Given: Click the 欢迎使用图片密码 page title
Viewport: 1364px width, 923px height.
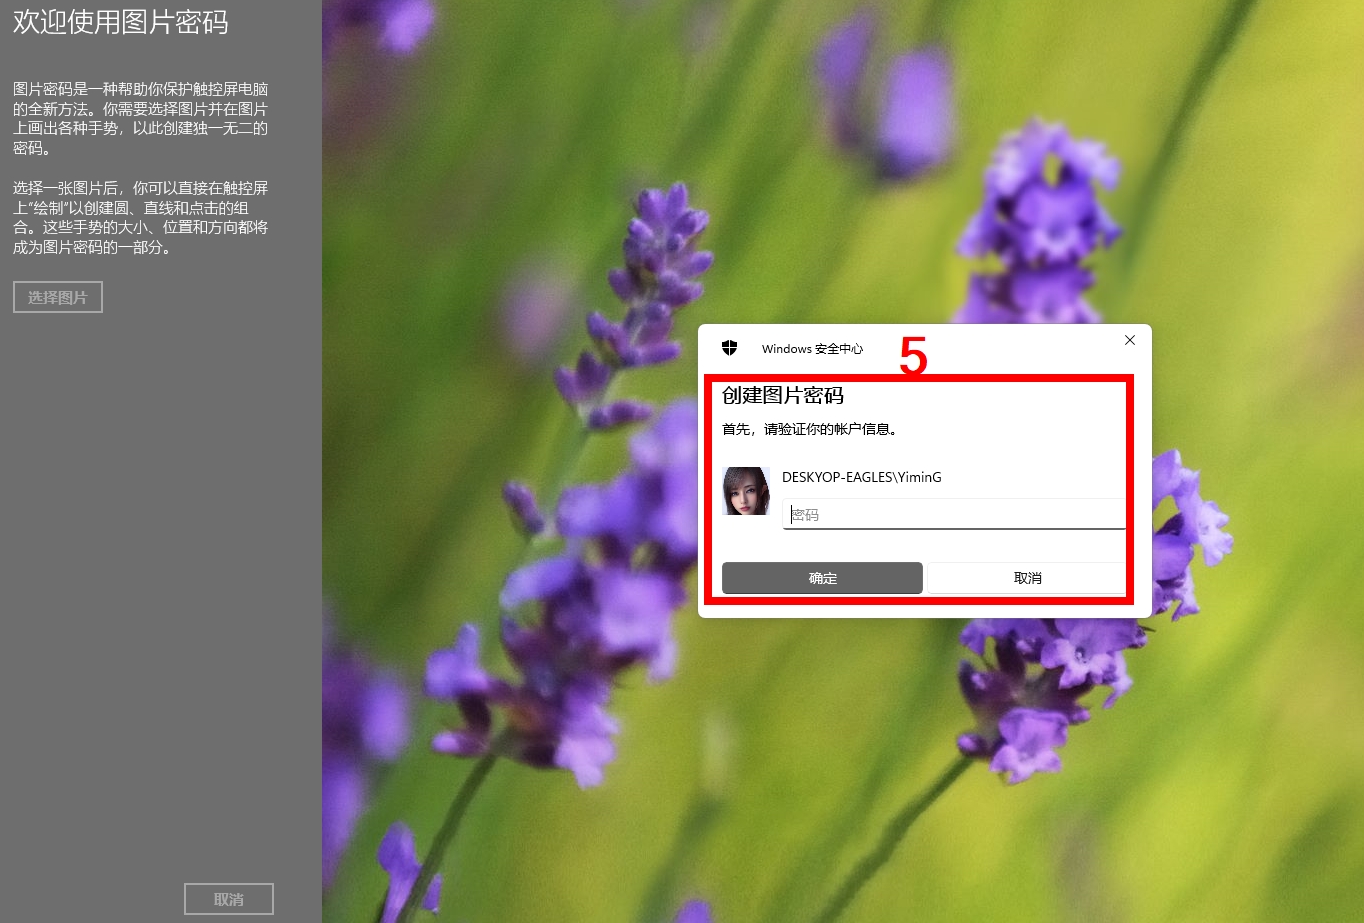Looking at the screenshot, I should coord(121,22).
